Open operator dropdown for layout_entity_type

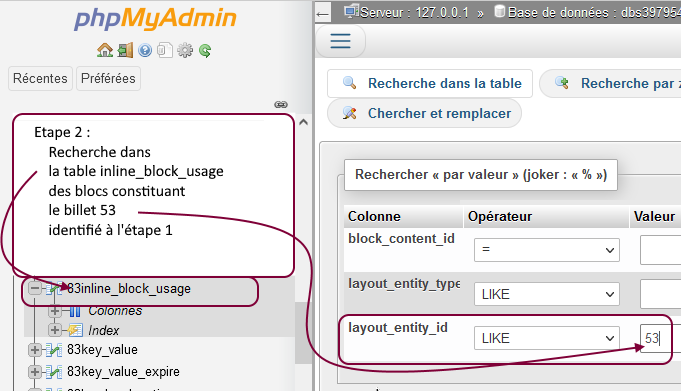tap(547, 294)
